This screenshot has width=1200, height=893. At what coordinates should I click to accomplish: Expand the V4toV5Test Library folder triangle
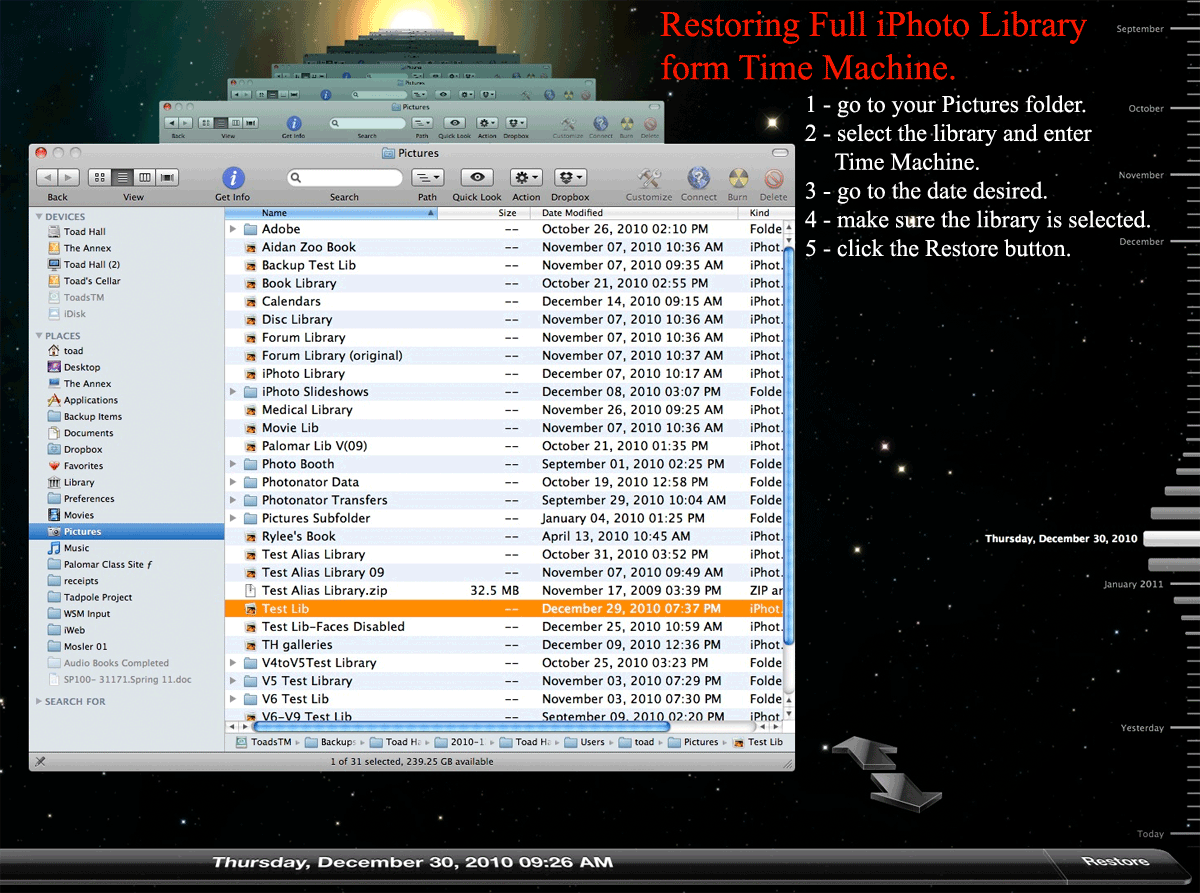click(233, 663)
